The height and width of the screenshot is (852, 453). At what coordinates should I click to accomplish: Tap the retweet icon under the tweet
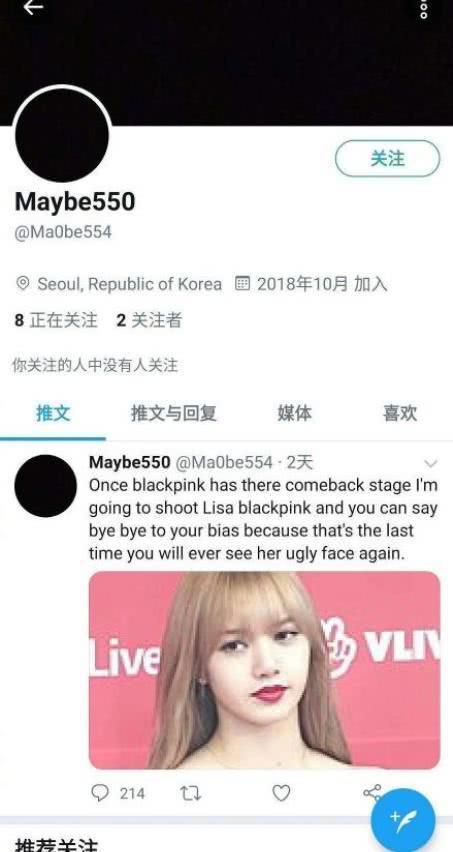click(190, 794)
